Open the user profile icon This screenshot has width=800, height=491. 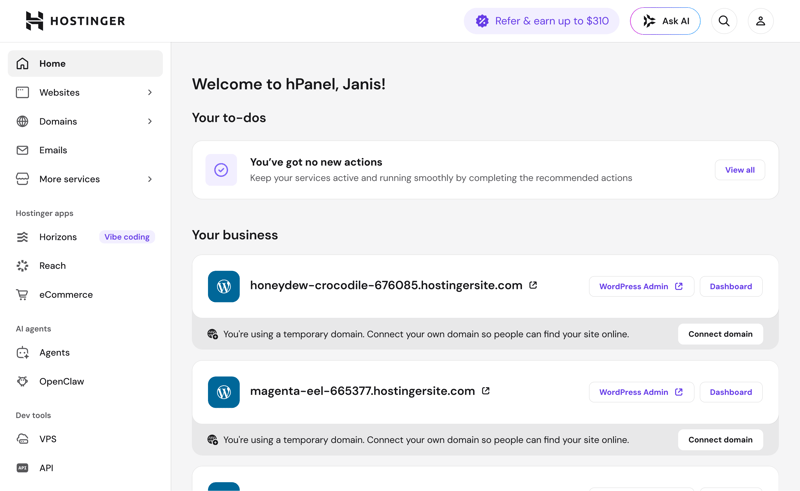(760, 21)
